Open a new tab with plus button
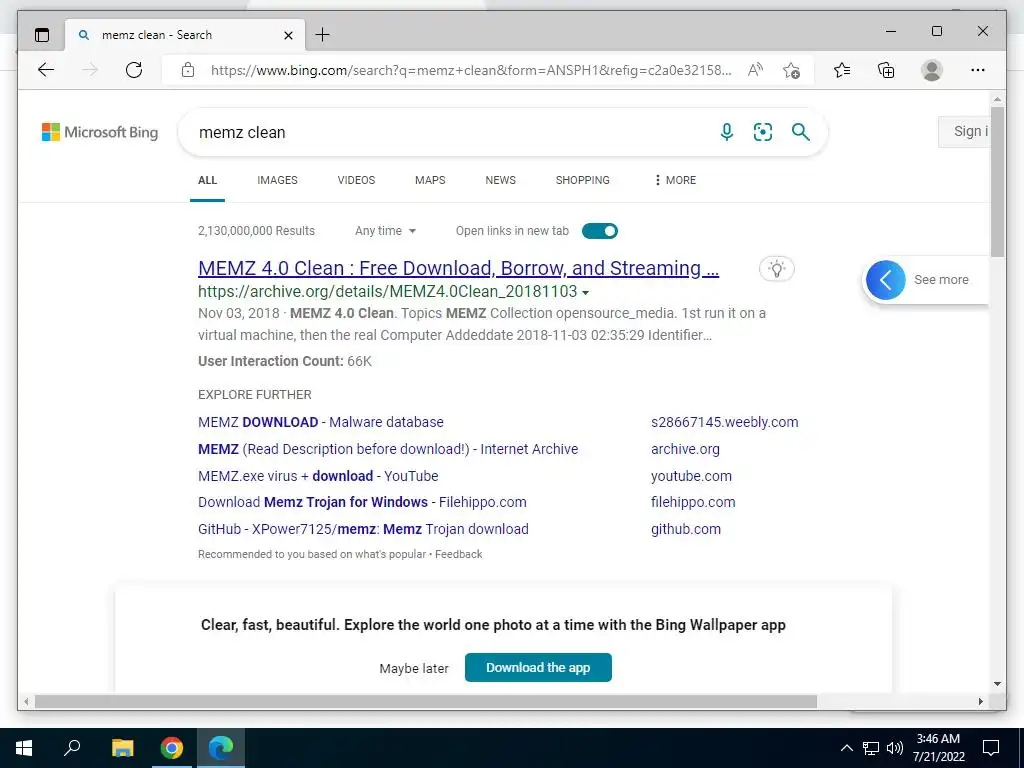Screen dimensions: 1024x768 (323, 35)
